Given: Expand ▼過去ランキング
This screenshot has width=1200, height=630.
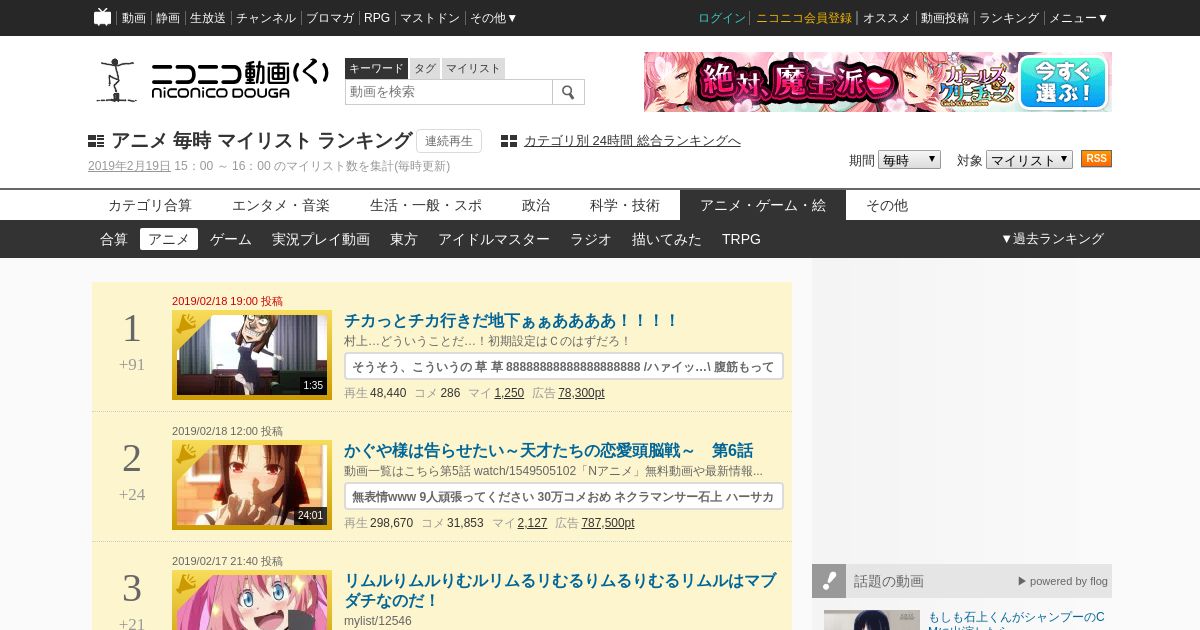Looking at the screenshot, I should click(x=1052, y=239).
